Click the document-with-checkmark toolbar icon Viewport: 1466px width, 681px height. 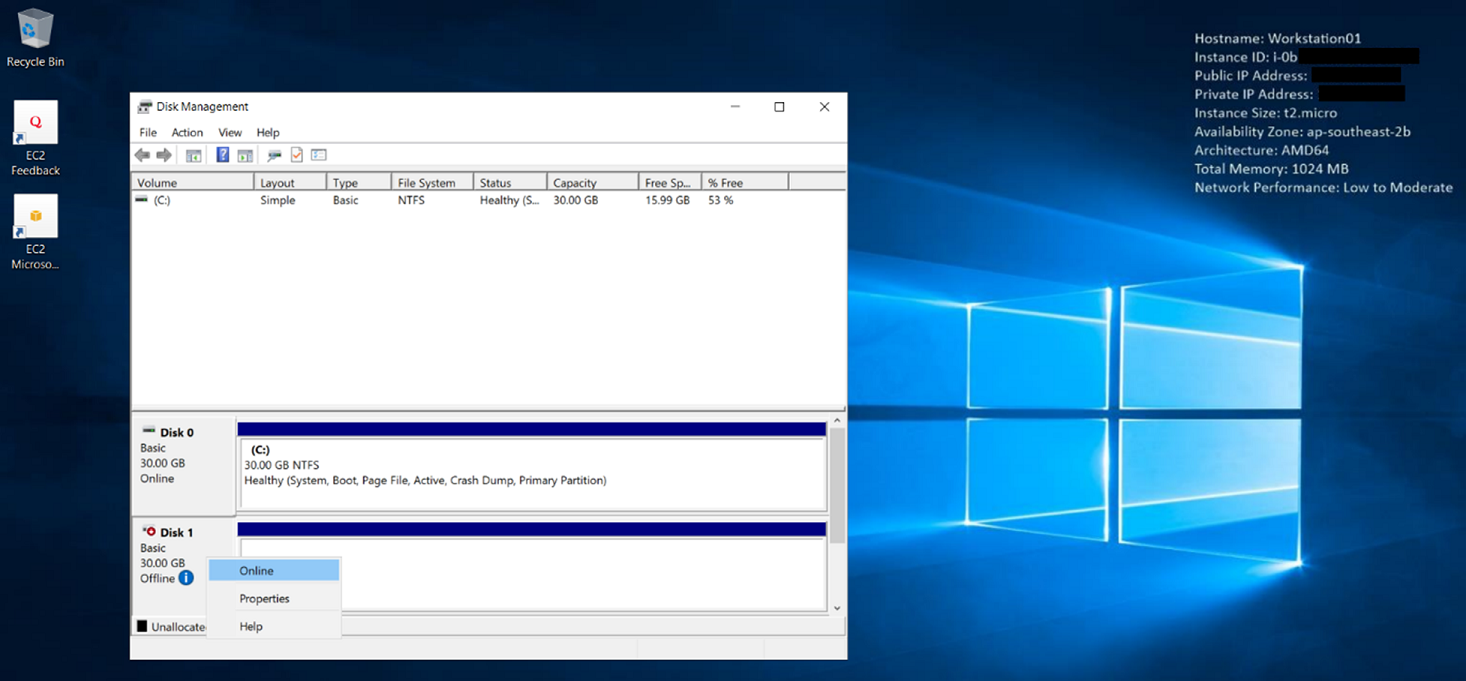point(297,155)
